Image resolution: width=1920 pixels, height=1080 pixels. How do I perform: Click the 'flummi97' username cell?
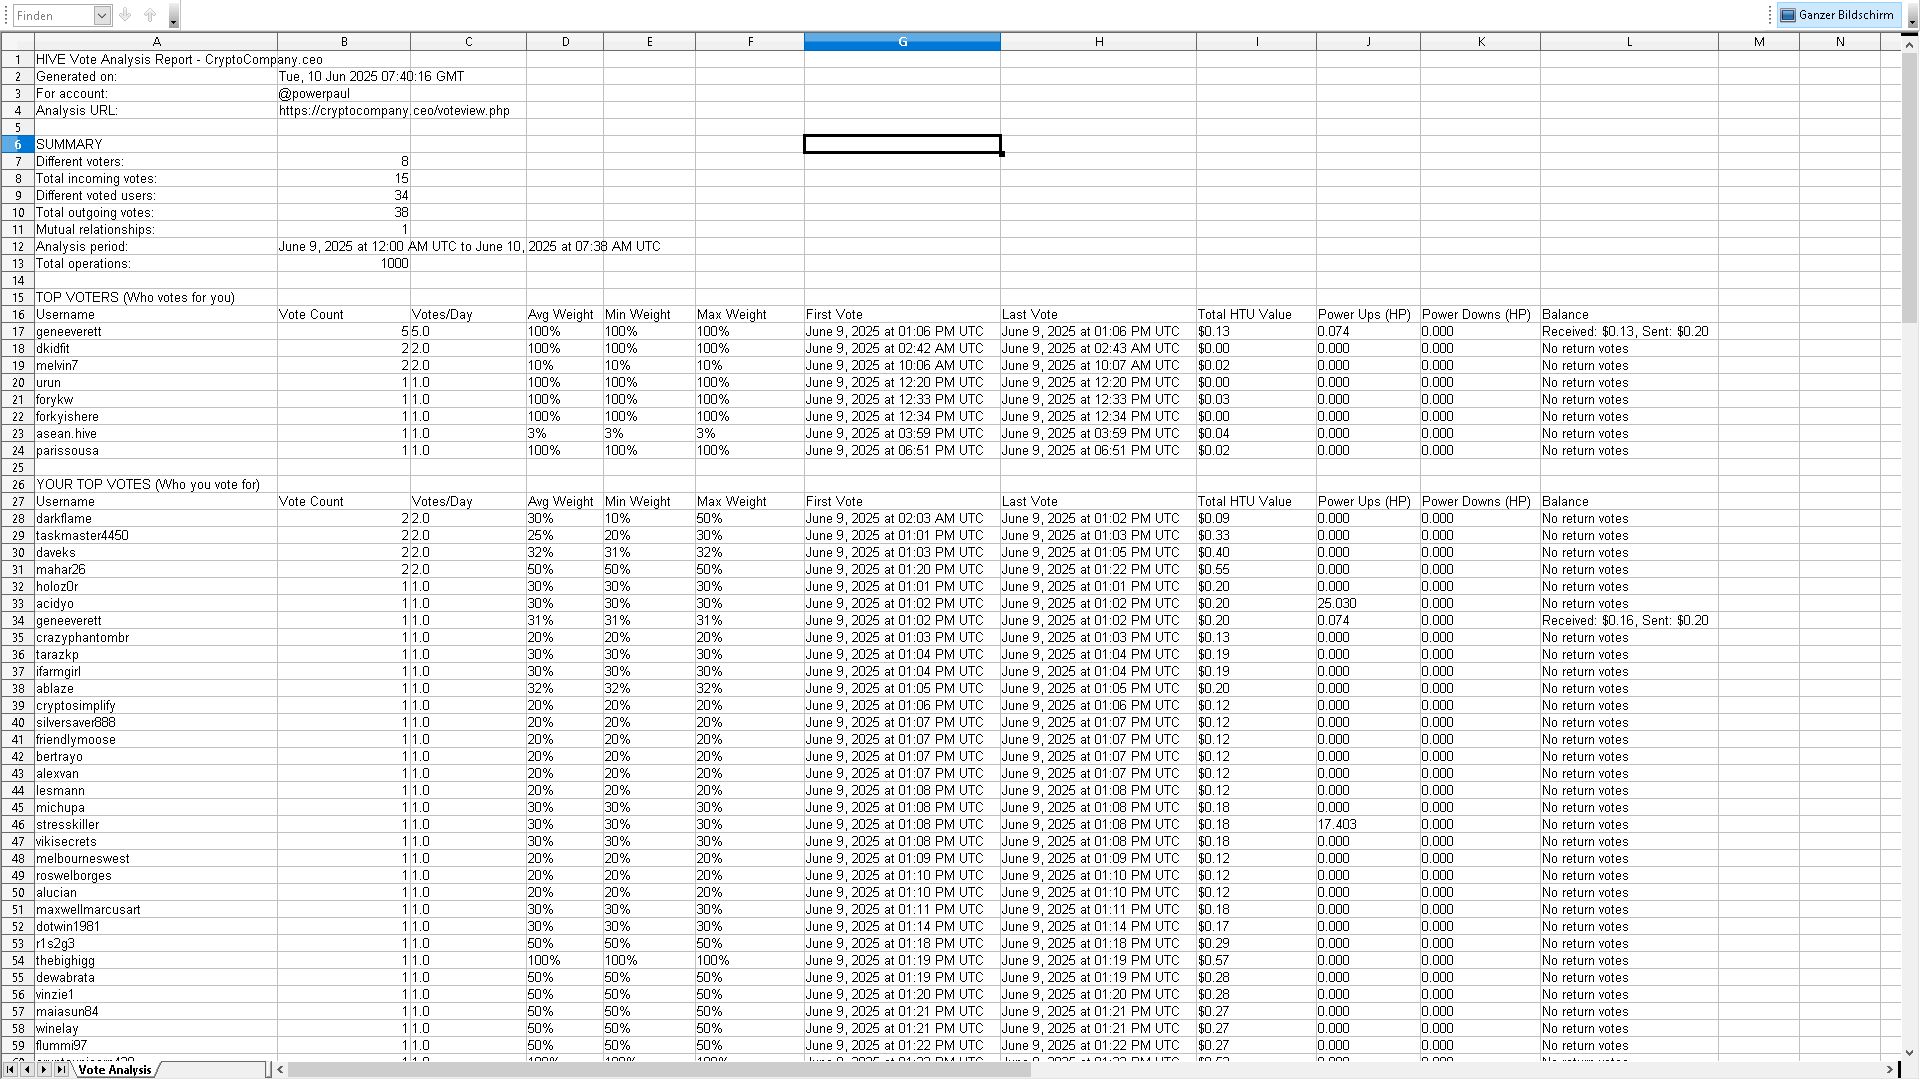tap(156, 1046)
